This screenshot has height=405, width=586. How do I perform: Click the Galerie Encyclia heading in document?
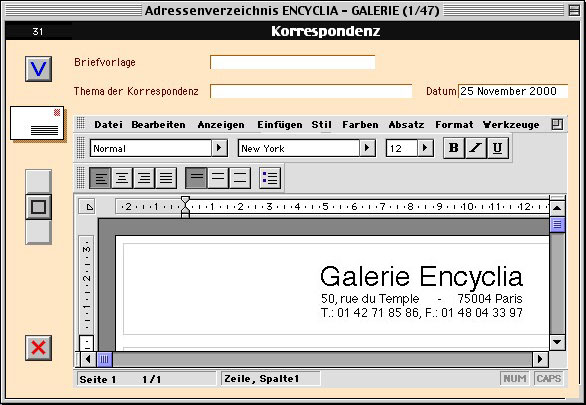(x=421, y=276)
